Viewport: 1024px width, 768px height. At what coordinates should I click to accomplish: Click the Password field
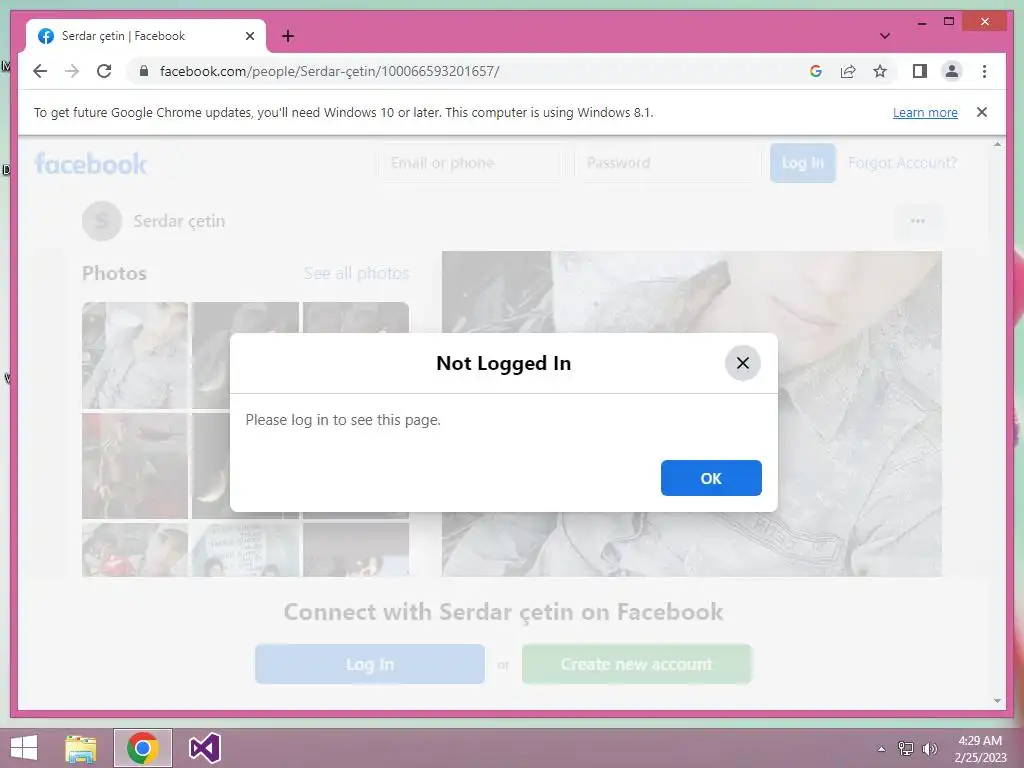click(x=667, y=163)
